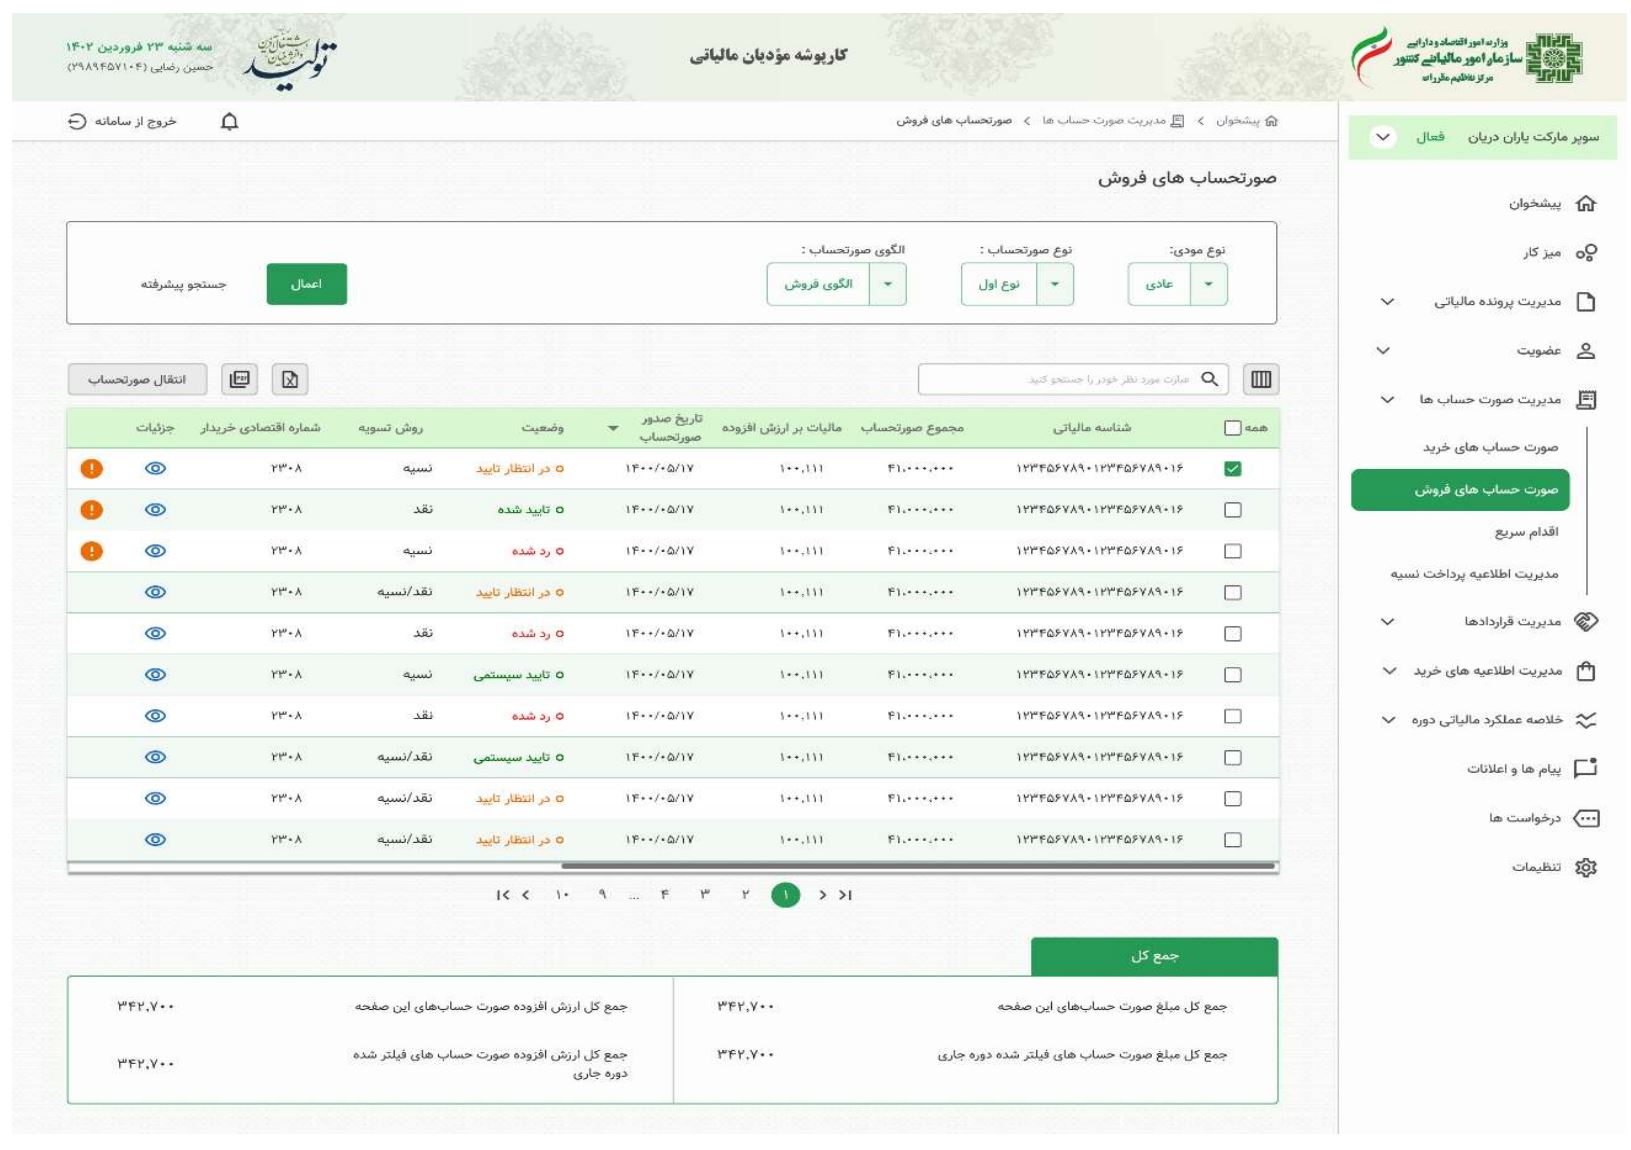Screen dimensions: 1631x1150
Task: Click the Excel export icon
Action: [x=290, y=379]
